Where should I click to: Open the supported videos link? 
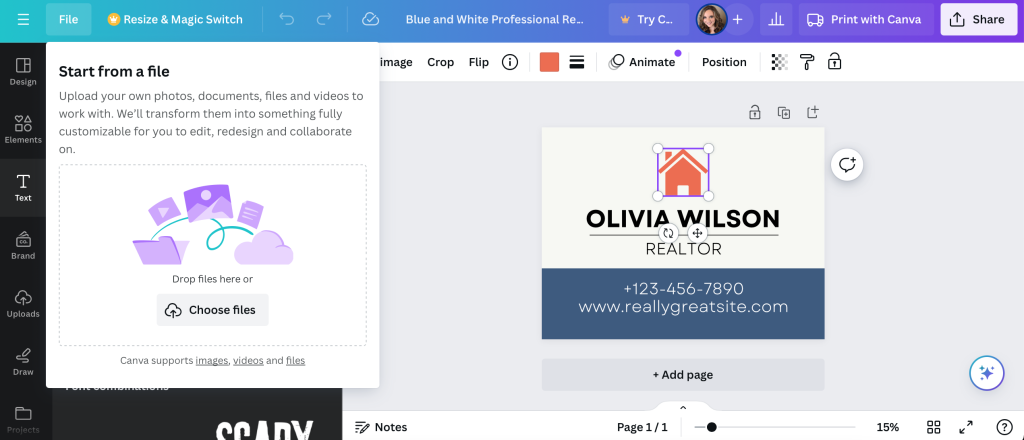coord(248,360)
